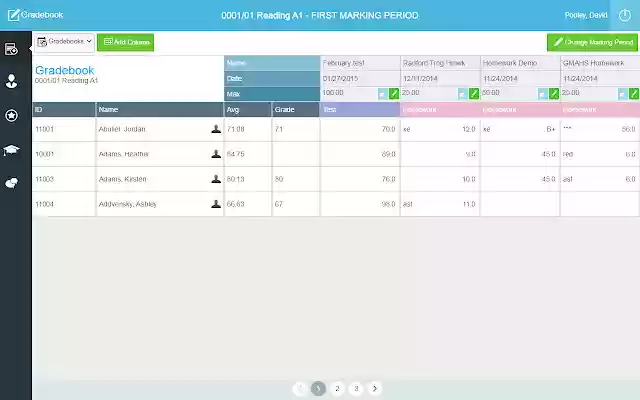Click the February test column name
The width and height of the screenshot is (640, 400).
point(344,63)
